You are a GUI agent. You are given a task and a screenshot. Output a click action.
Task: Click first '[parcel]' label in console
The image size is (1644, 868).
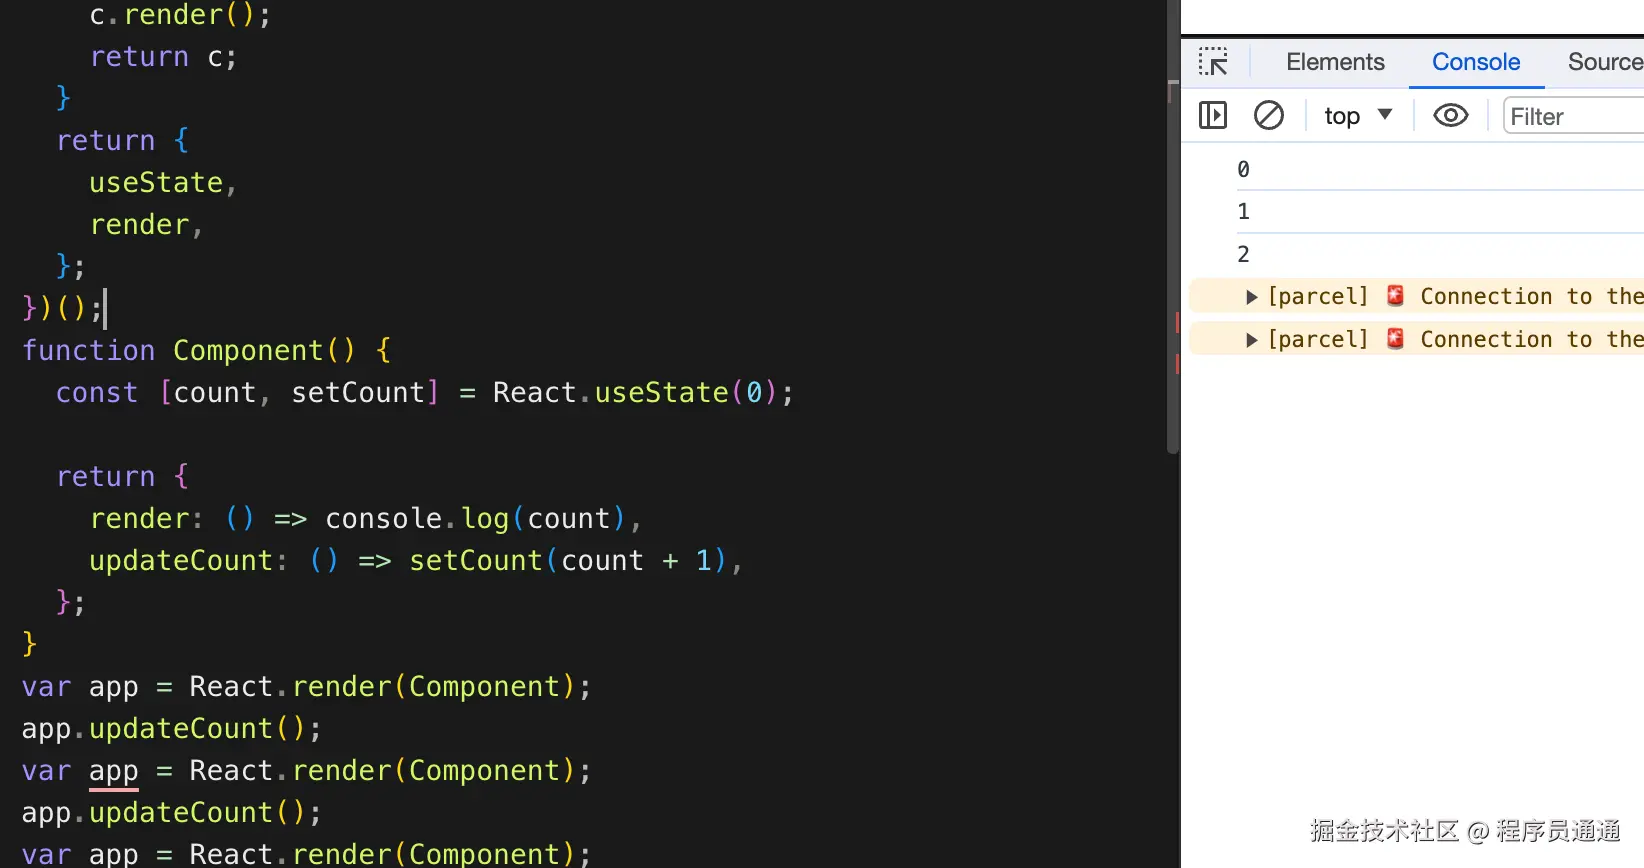coord(1317,296)
